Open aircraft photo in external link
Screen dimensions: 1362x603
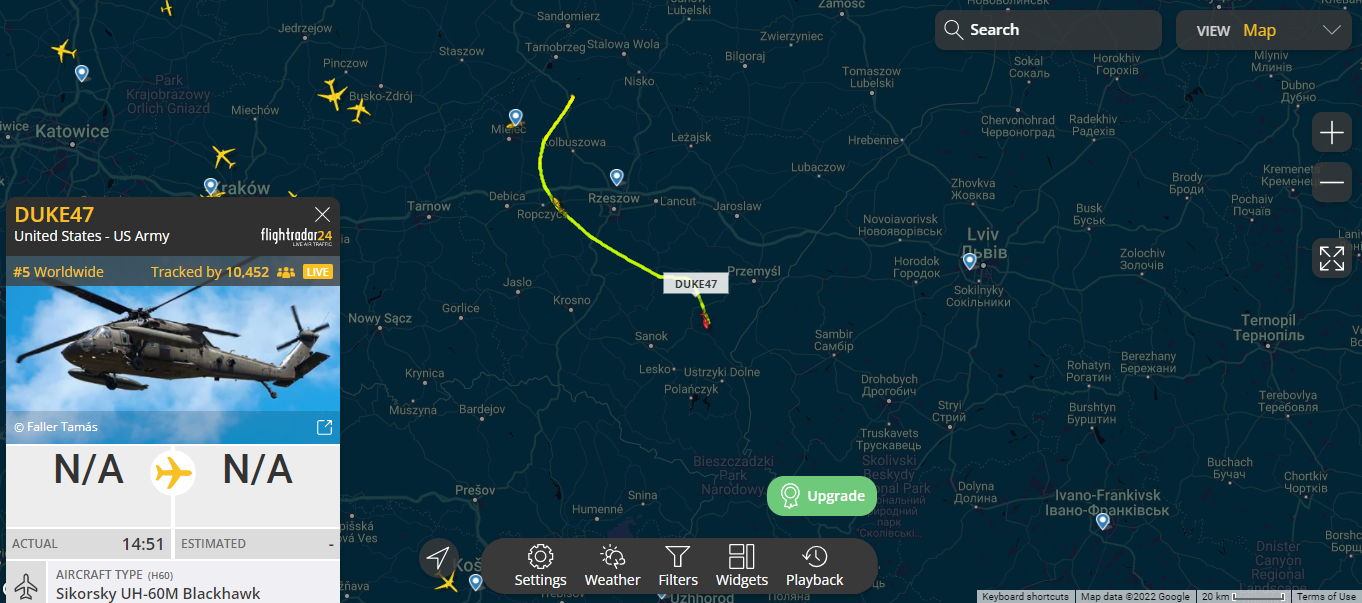[x=324, y=428]
